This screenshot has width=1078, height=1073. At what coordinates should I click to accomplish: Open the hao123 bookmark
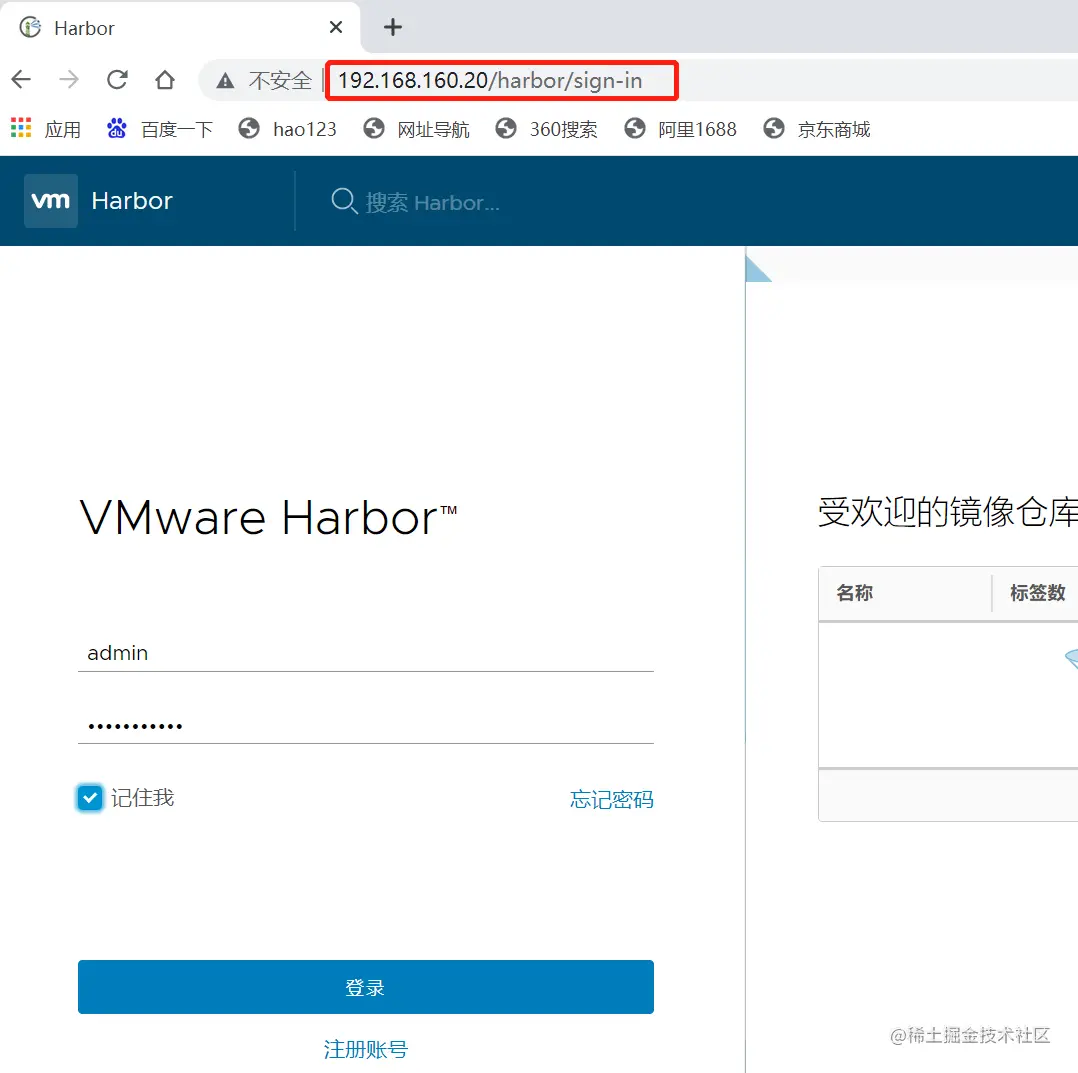(x=287, y=129)
